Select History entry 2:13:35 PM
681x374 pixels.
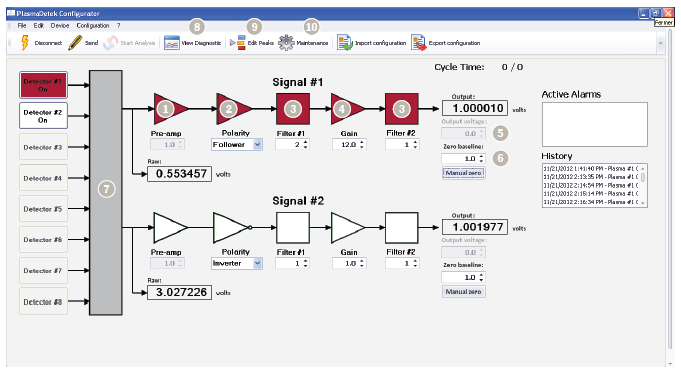[x=591, y=177]
